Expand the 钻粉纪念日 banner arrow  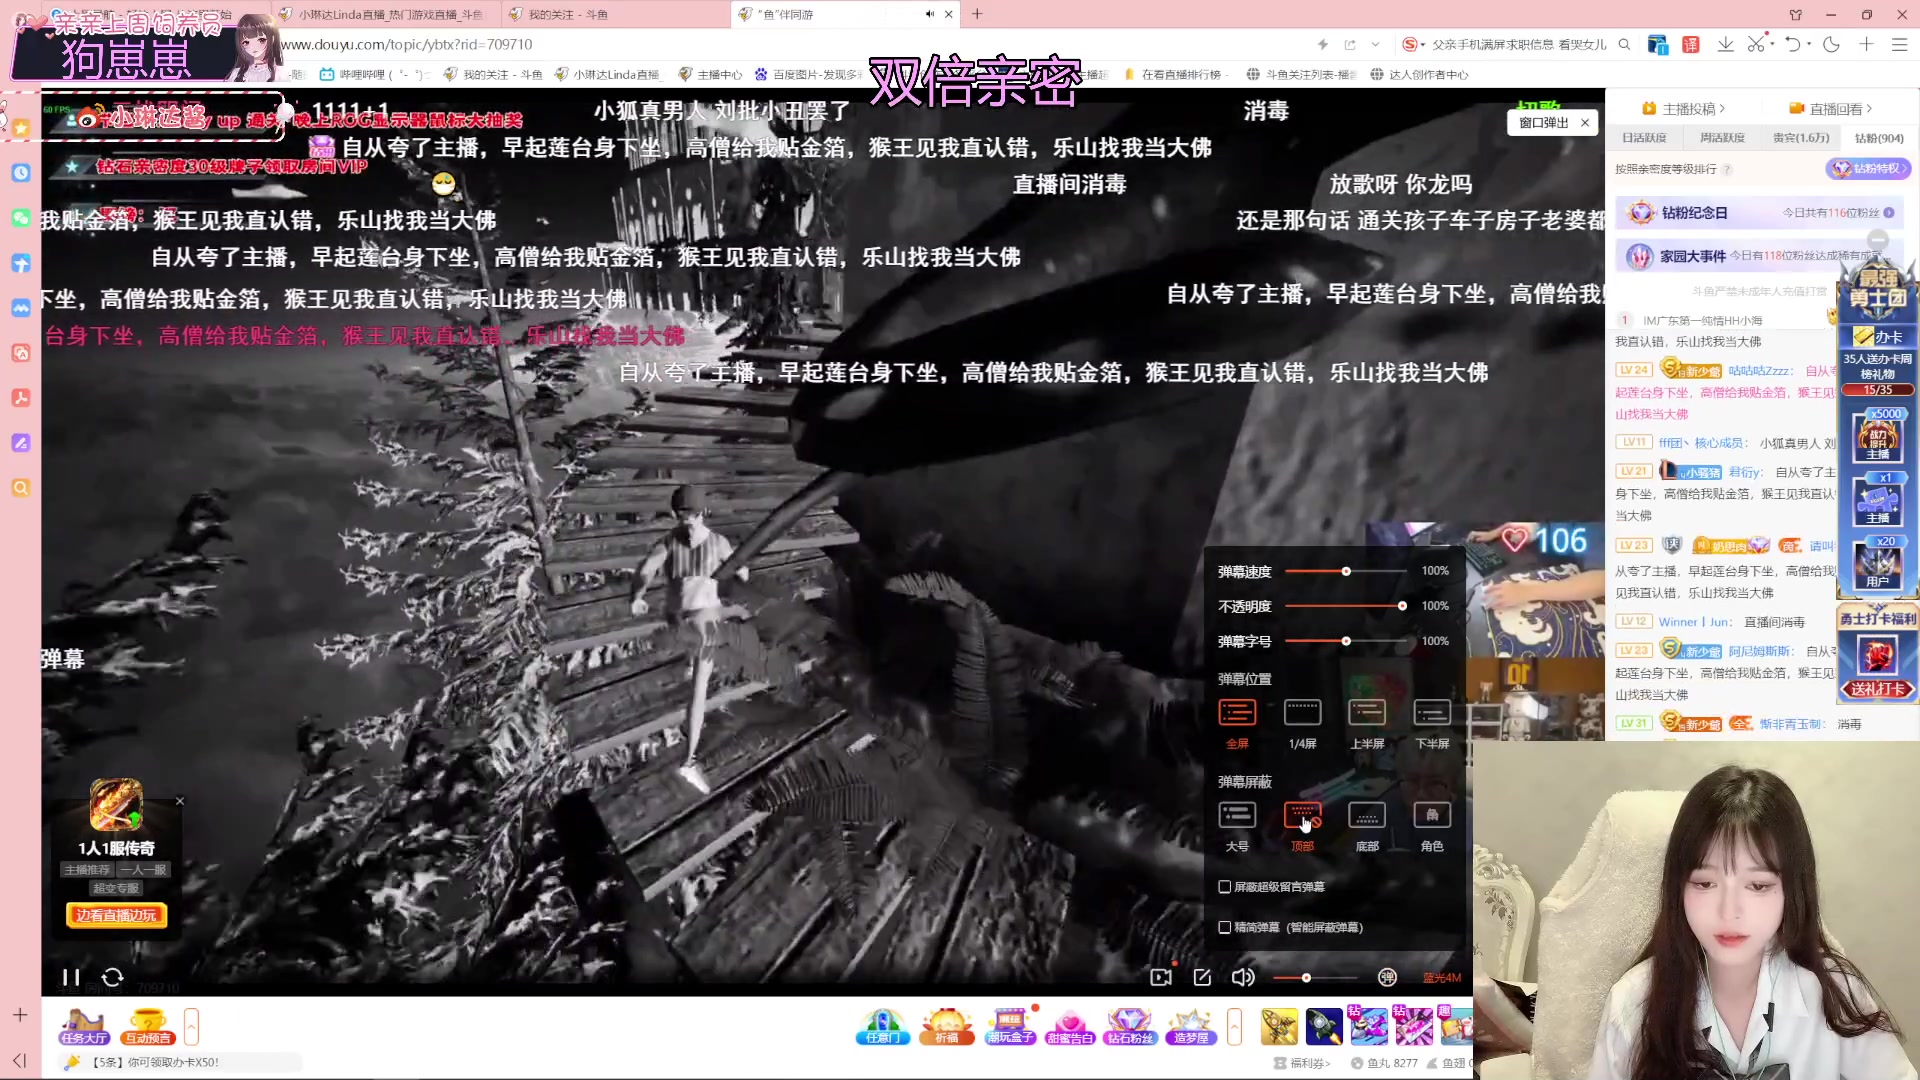click(x=1889, y=213)
